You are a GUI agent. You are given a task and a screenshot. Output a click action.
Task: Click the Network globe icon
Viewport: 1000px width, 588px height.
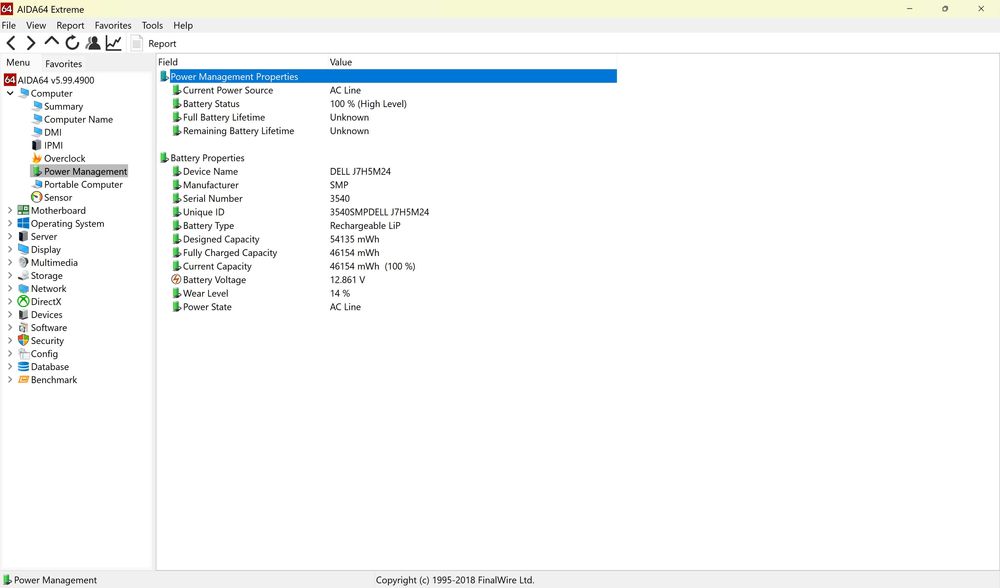tap(24, 288)
